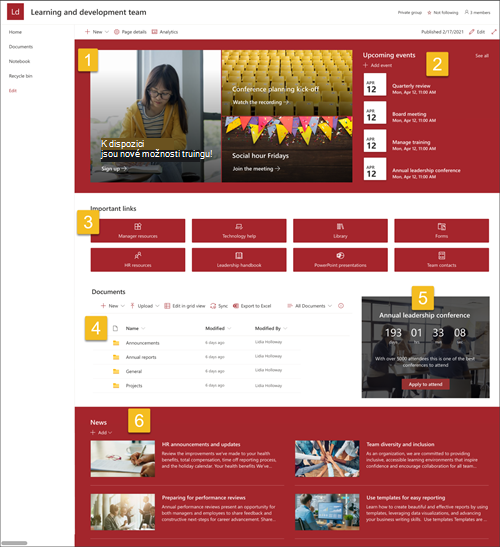Open the General folder

(134, 372)
